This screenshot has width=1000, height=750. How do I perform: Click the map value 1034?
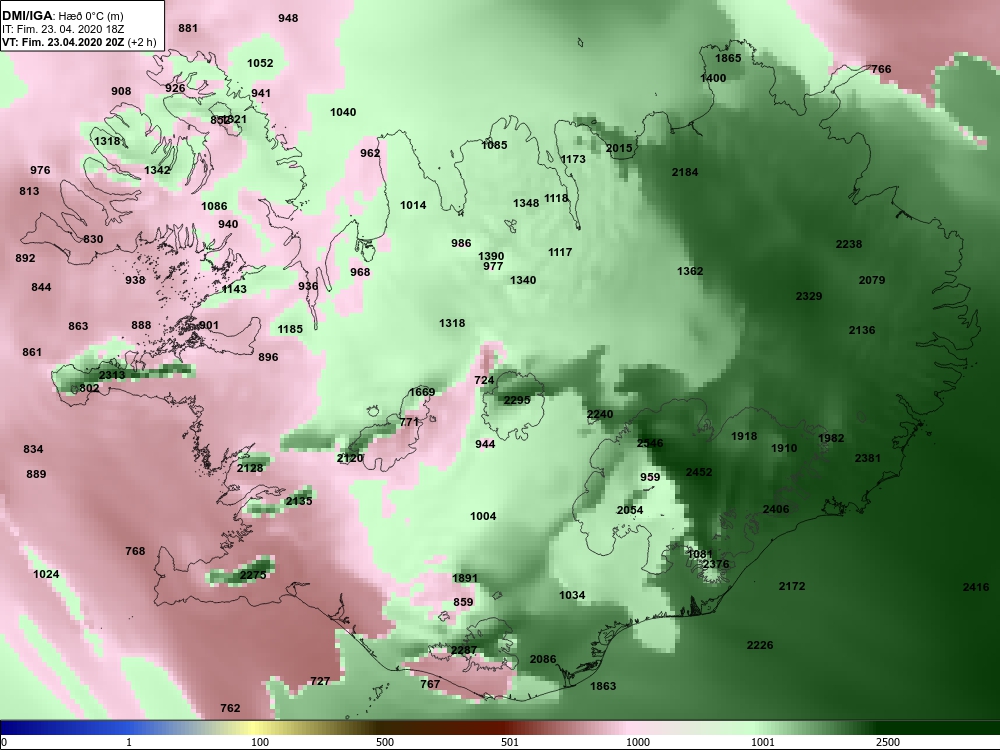[x=571, y=596]
